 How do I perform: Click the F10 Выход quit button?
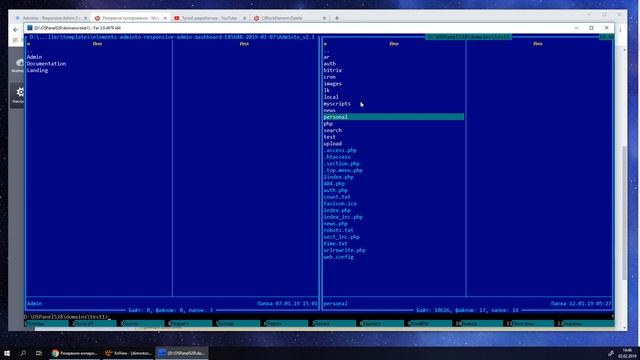coord(479,323)
